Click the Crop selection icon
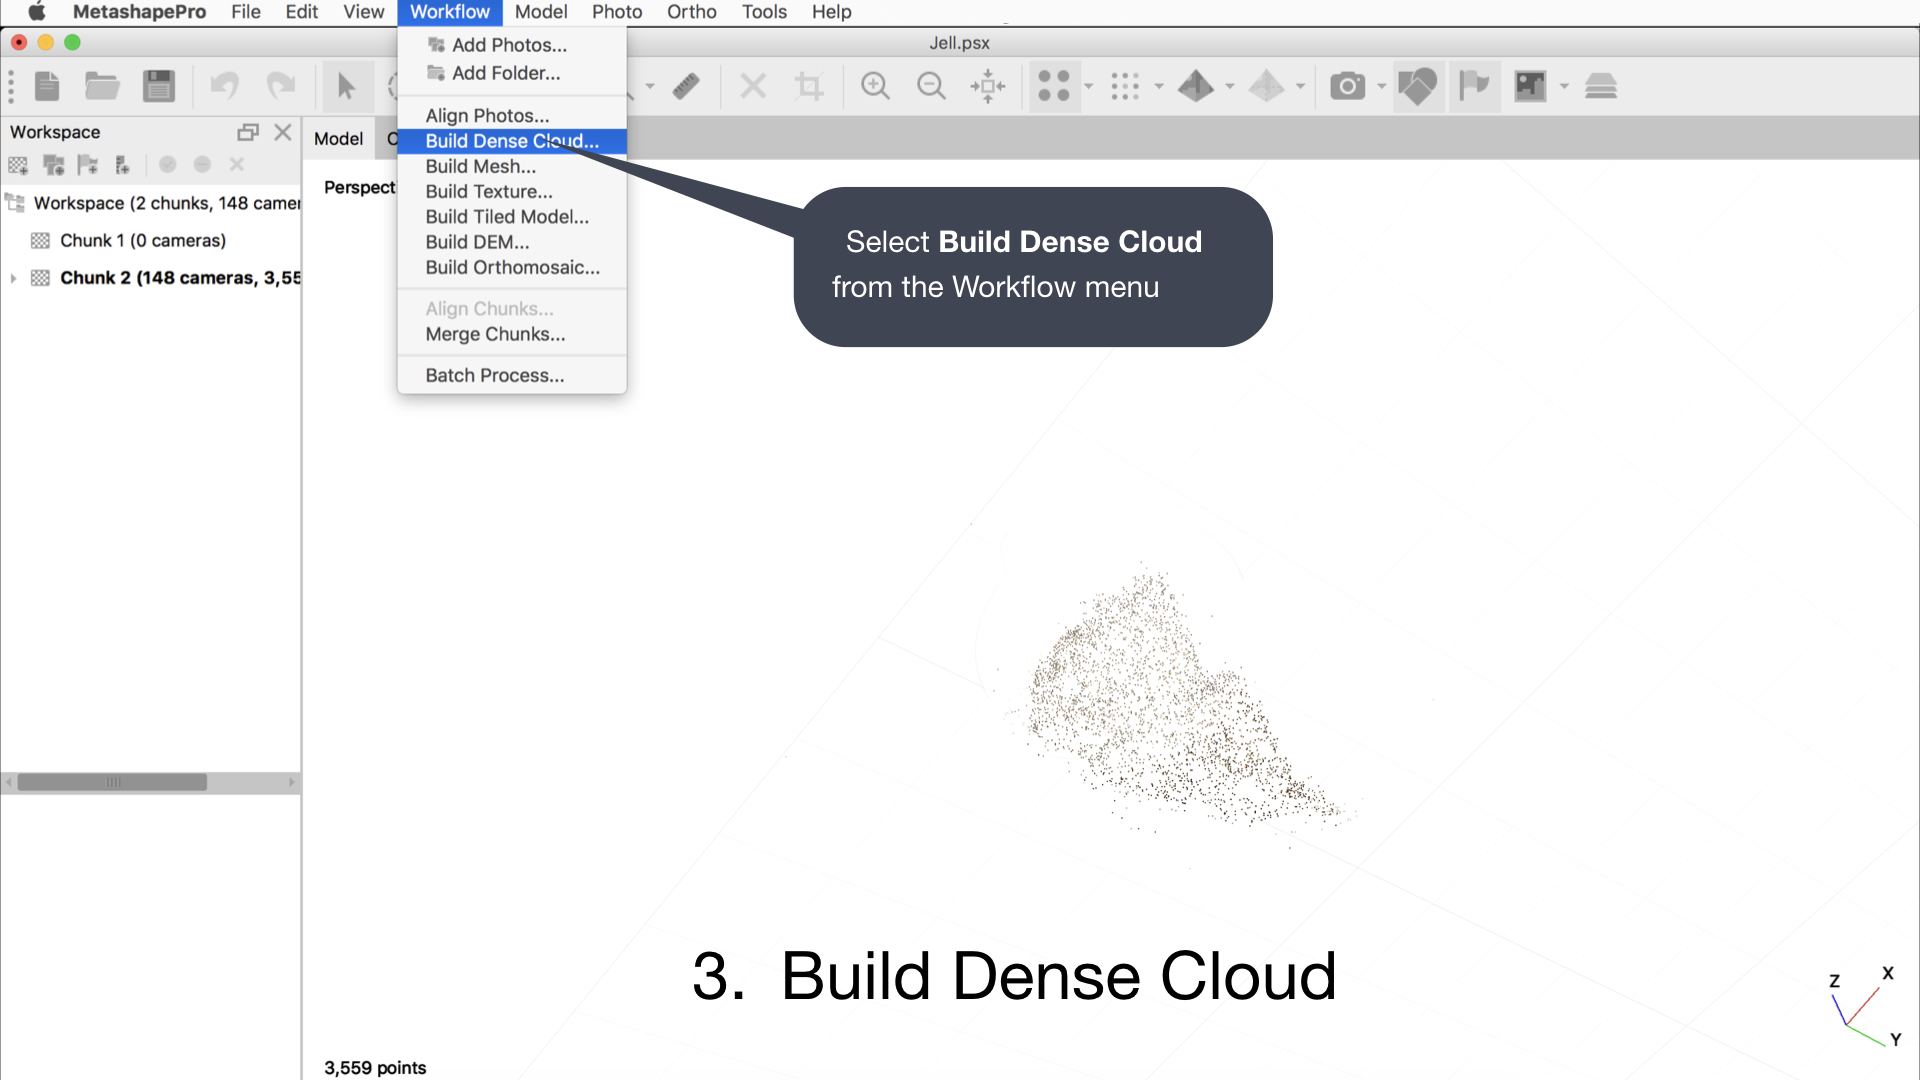 809,86
